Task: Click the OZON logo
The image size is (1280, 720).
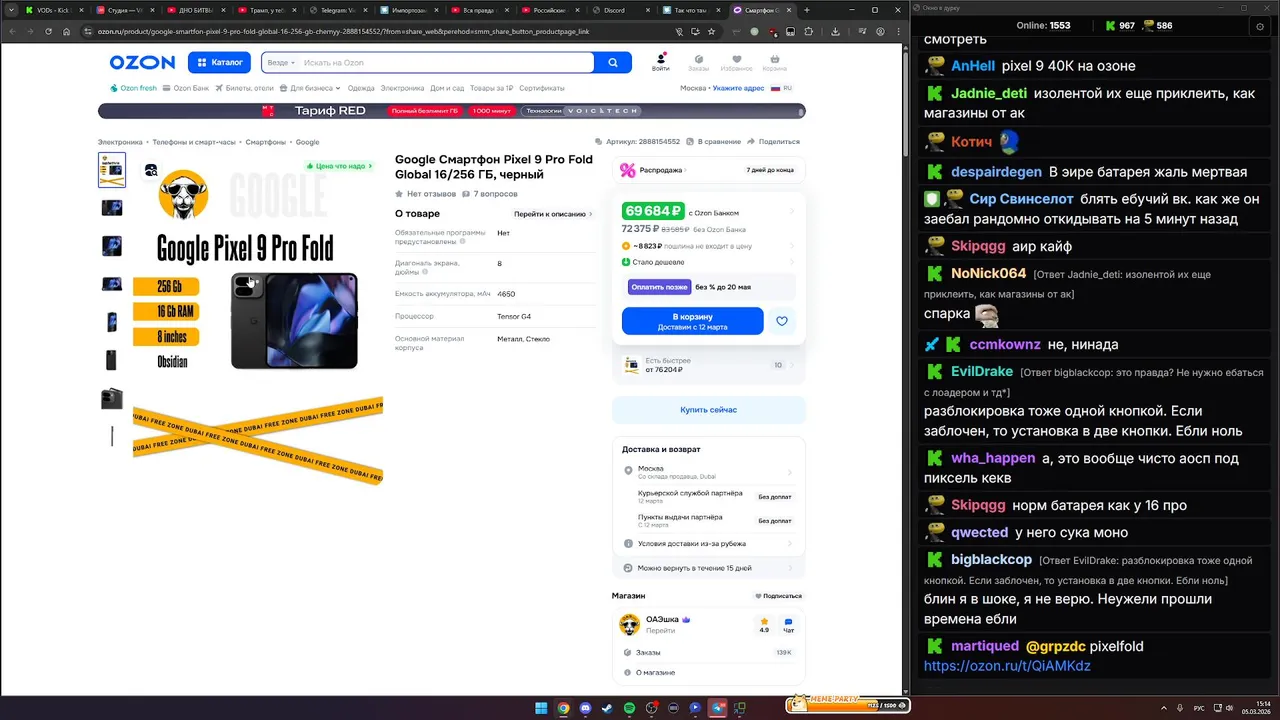Action: pyautogui.click(x=142, y=62)
